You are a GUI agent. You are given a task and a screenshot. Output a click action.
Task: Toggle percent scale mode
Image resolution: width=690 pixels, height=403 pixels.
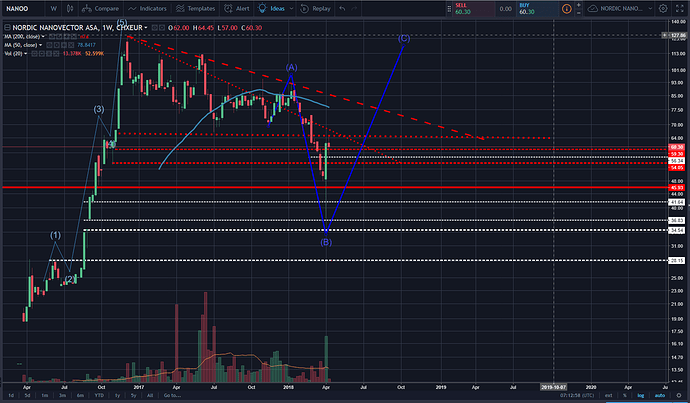coord(624,395)
